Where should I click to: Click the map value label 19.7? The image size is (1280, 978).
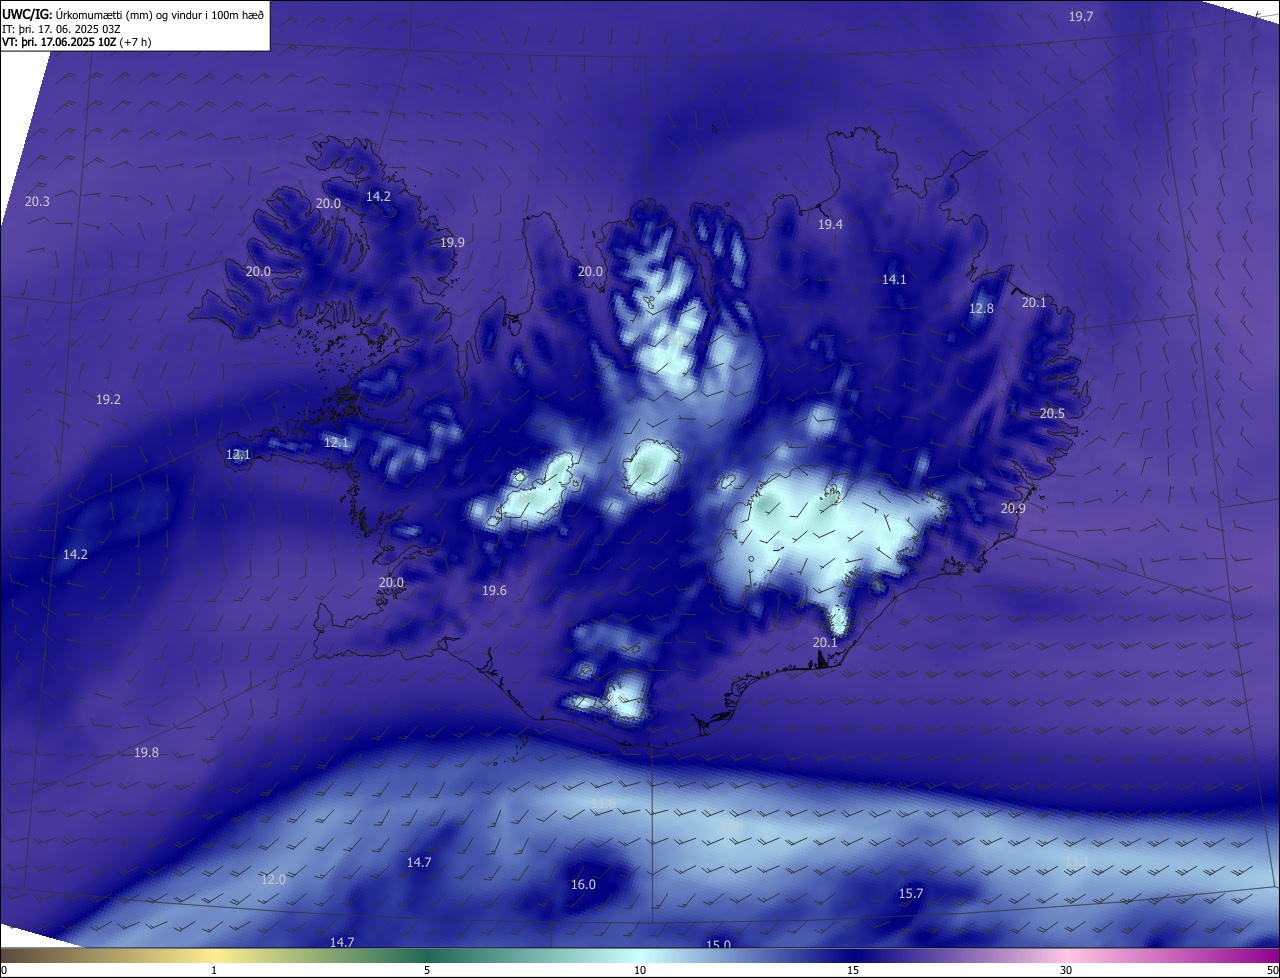click(x=1081, y=16)
